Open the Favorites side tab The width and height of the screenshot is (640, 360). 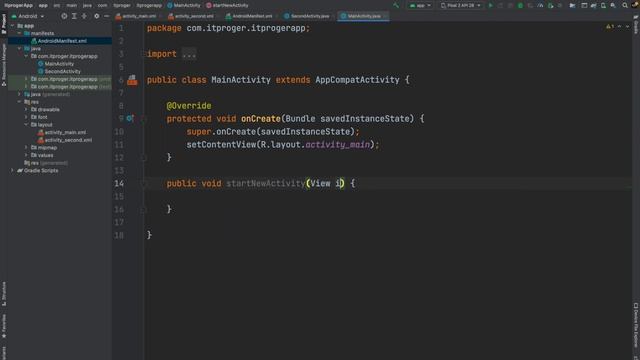point(4,325)
